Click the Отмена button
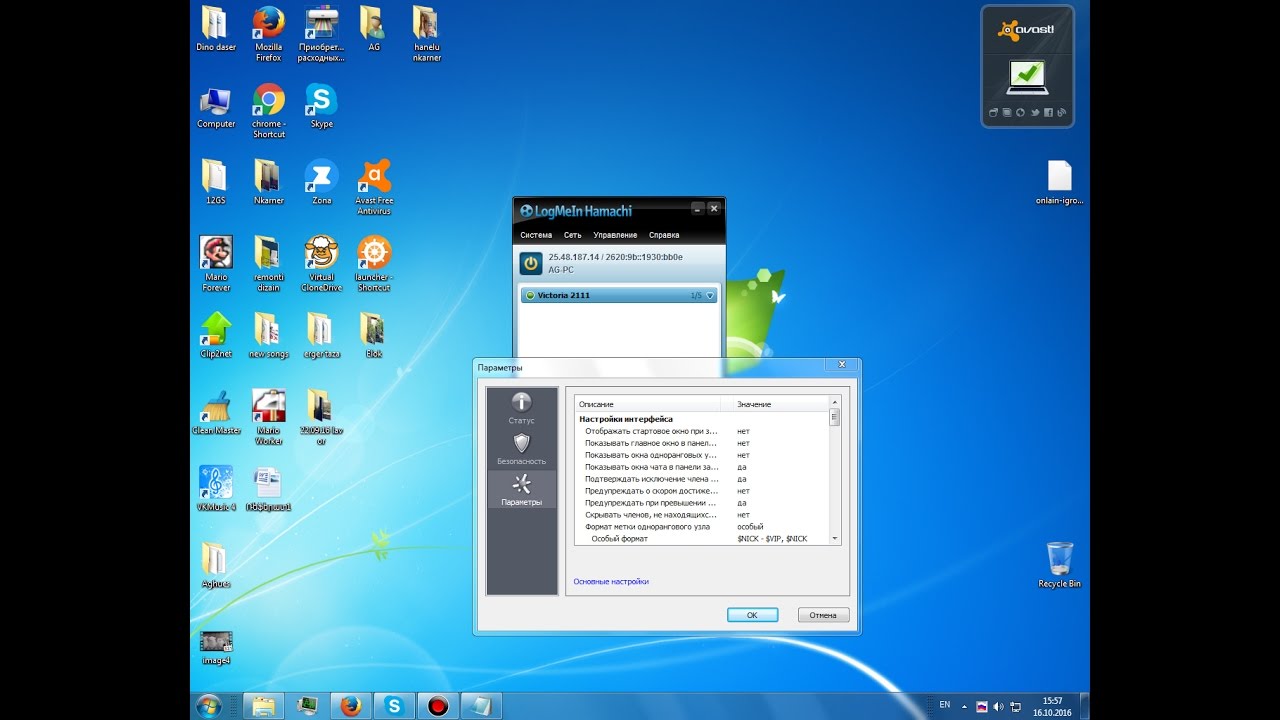The height and width of the screenshot is (720, 1280). point(823,615)
